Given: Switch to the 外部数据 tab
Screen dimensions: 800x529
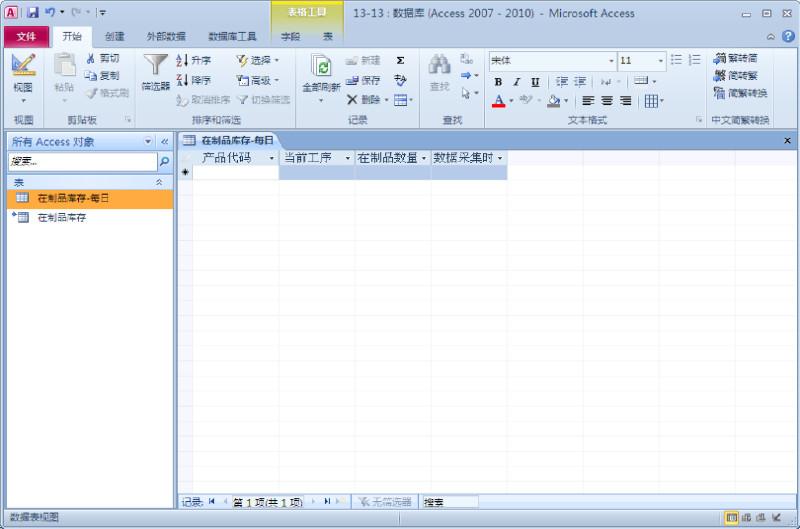Looking at the screenshot, I should point(166,36).
